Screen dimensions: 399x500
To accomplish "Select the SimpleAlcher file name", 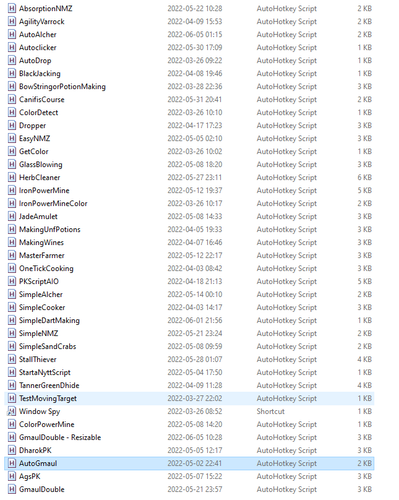I will pyautogui.click(x=41, y=294).
